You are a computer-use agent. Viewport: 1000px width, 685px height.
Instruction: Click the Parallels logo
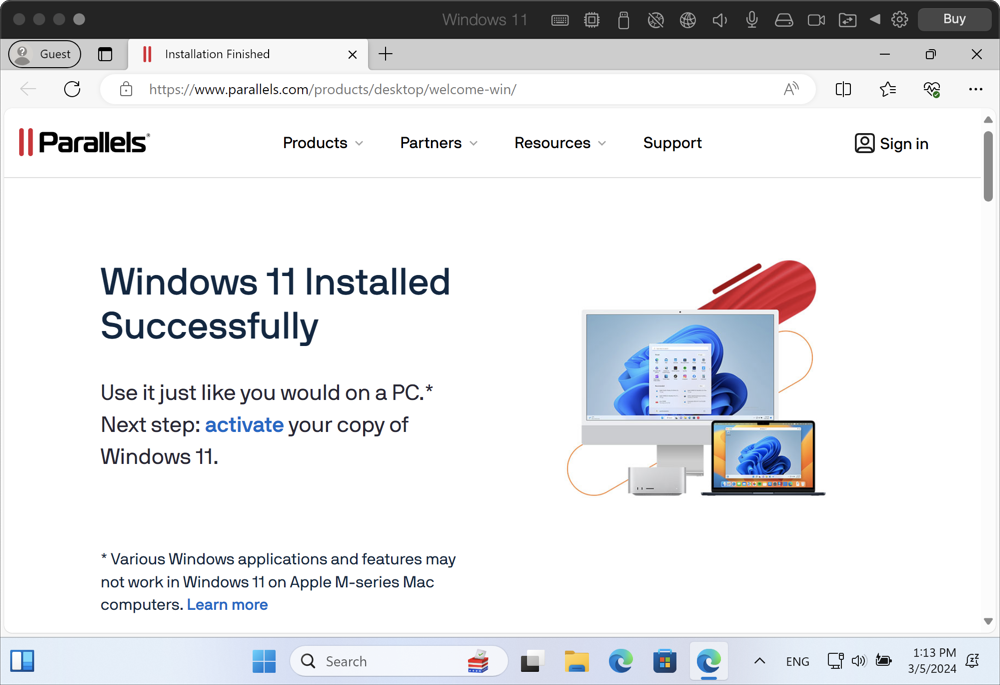pyautogui.click(x=84, y=142)
